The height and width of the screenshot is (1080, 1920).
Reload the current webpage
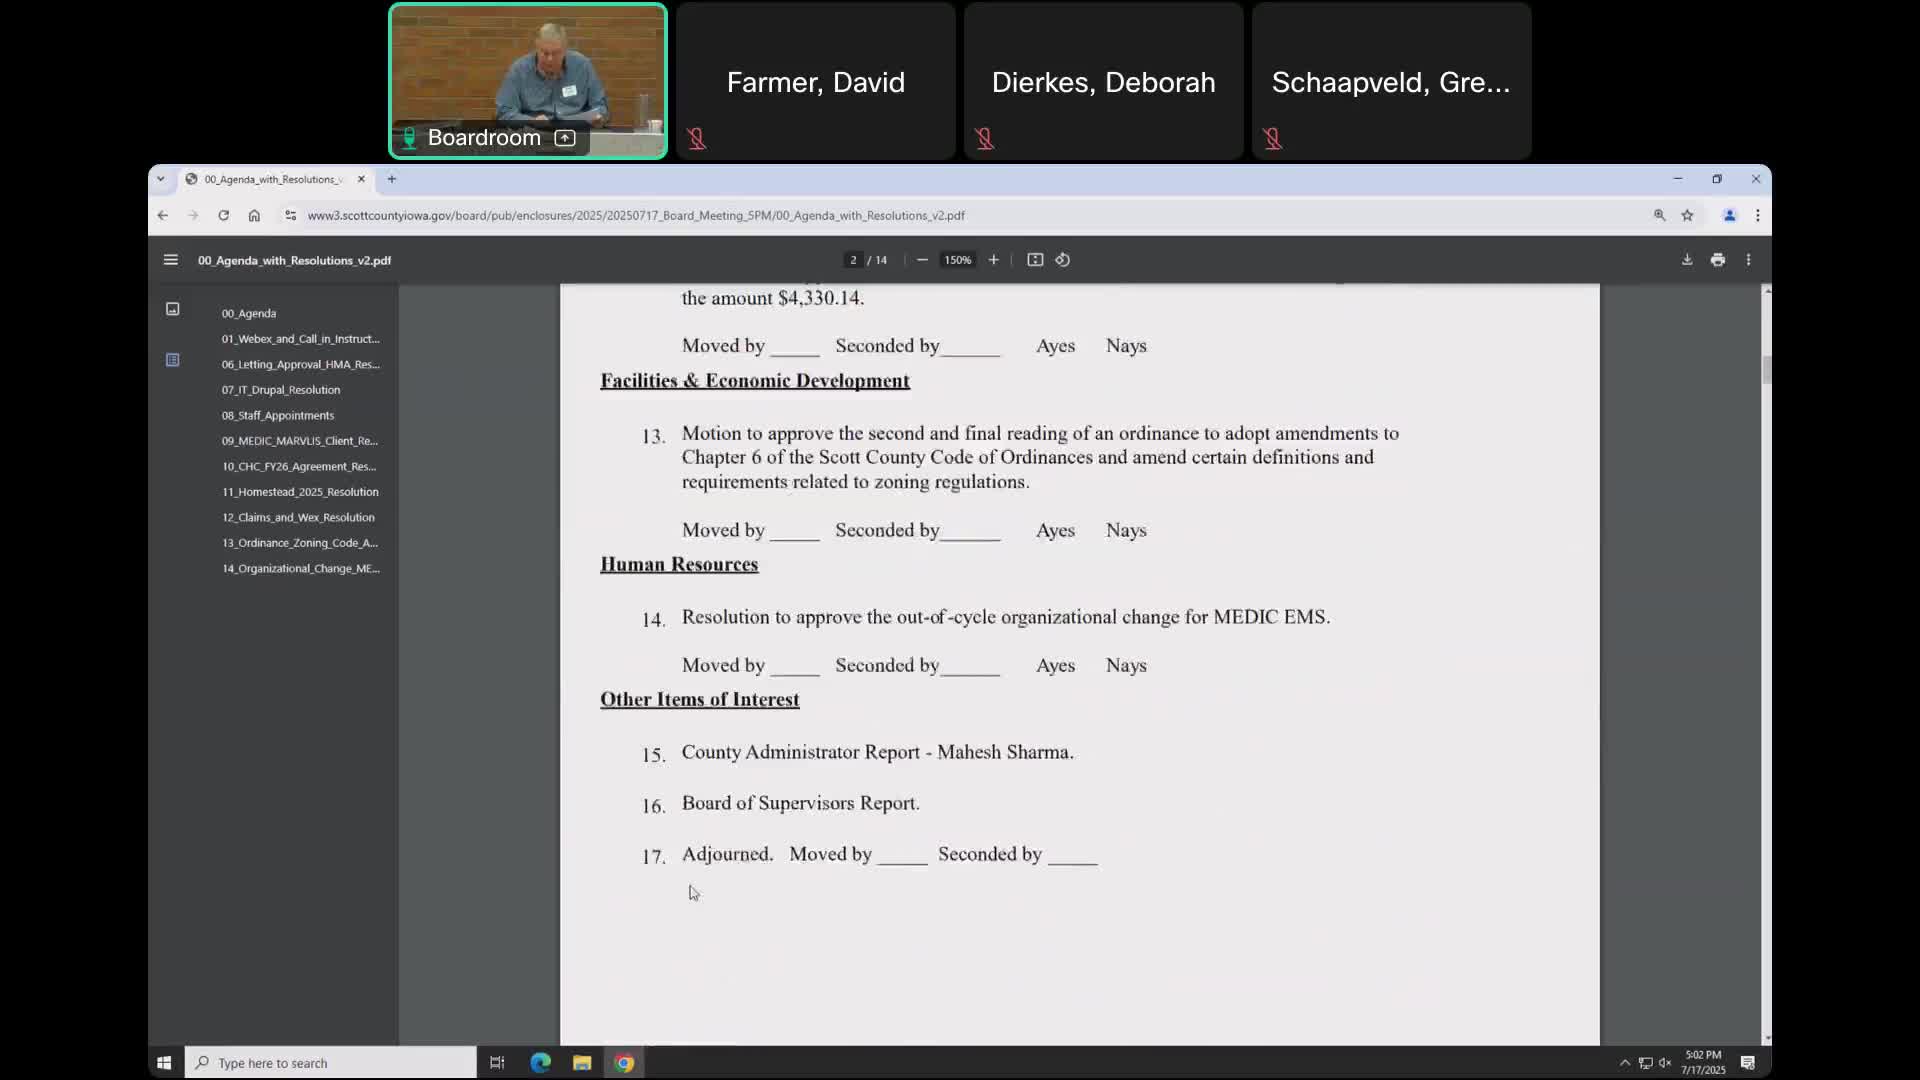point(223,215)
